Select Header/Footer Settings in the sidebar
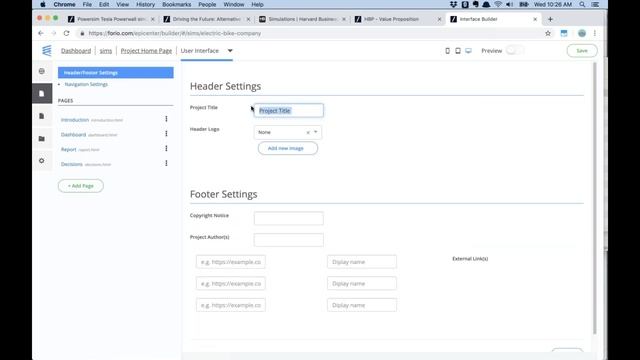 116,73
